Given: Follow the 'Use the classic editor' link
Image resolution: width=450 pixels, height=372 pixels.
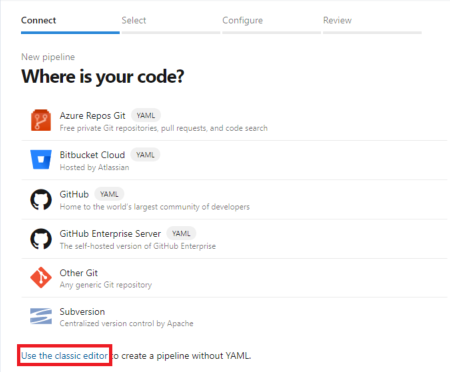Looking at the screenshot, I should 65,356.
